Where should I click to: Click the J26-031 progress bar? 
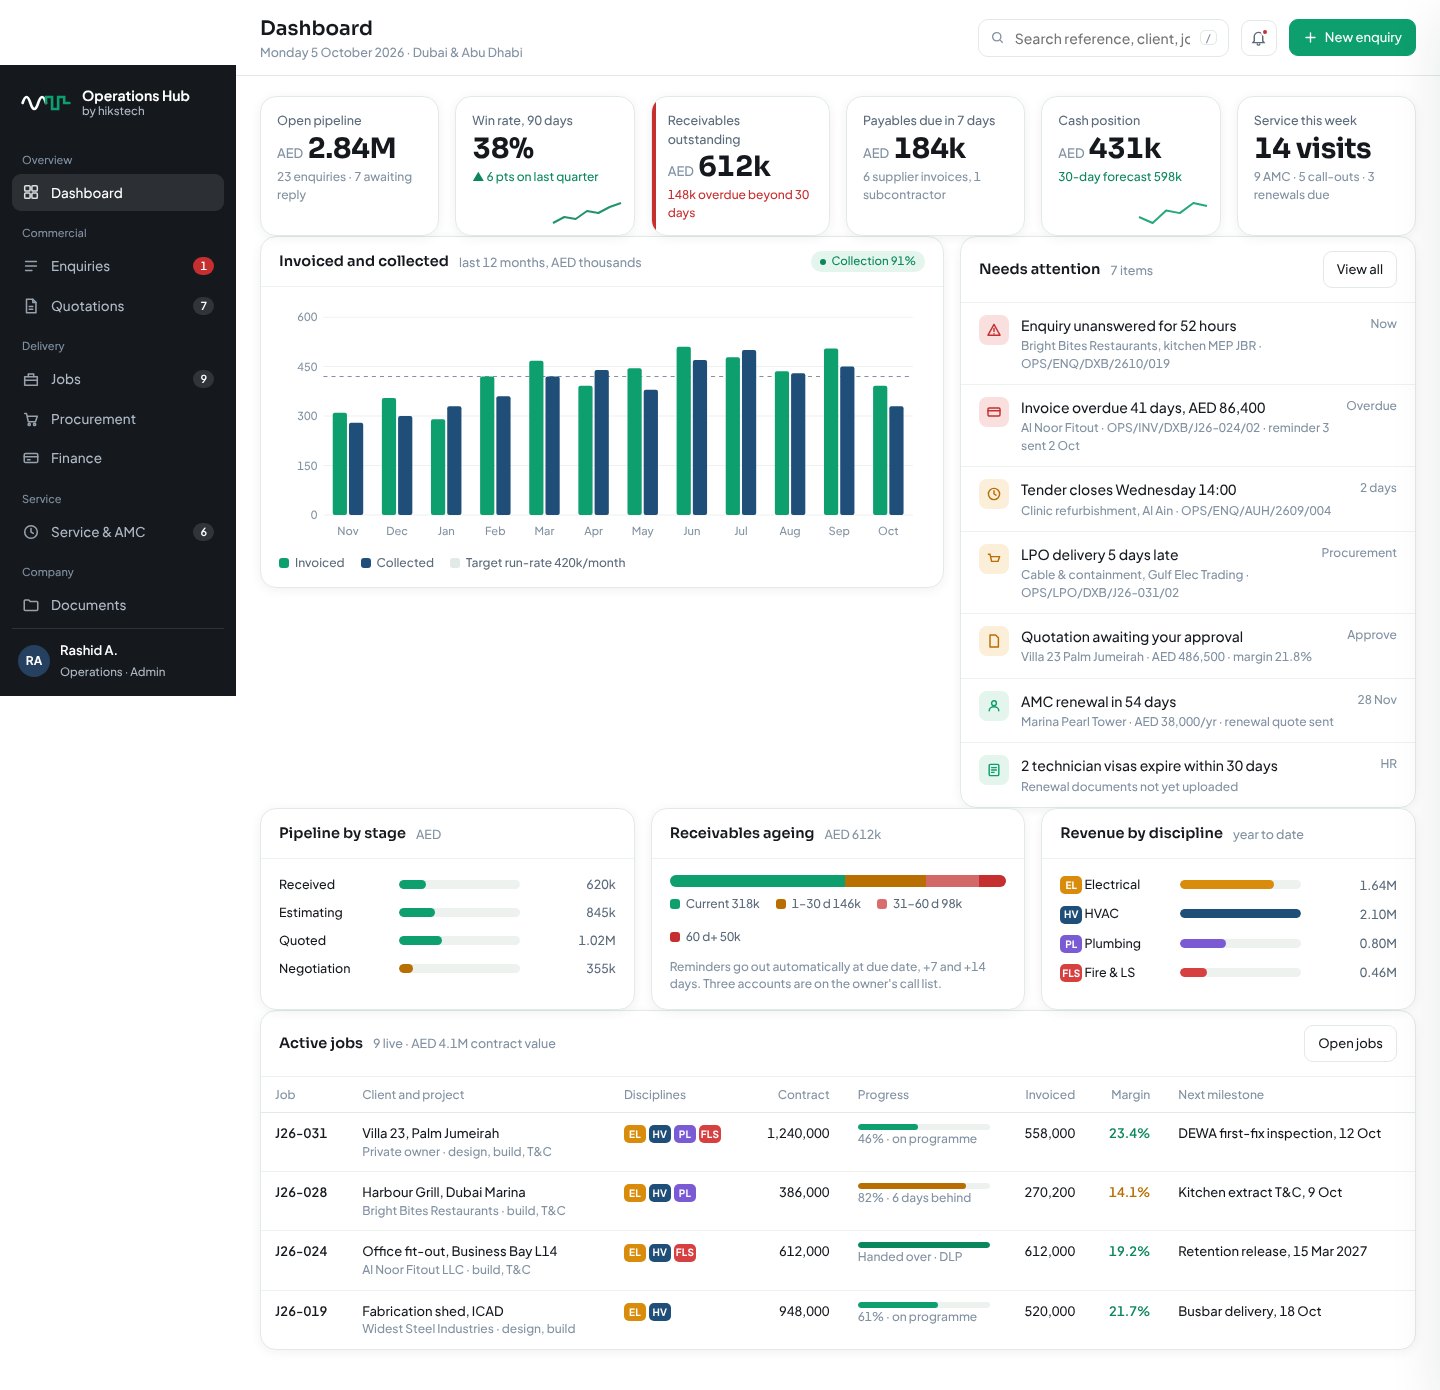pyautogui.click(x=923, y=1127)
